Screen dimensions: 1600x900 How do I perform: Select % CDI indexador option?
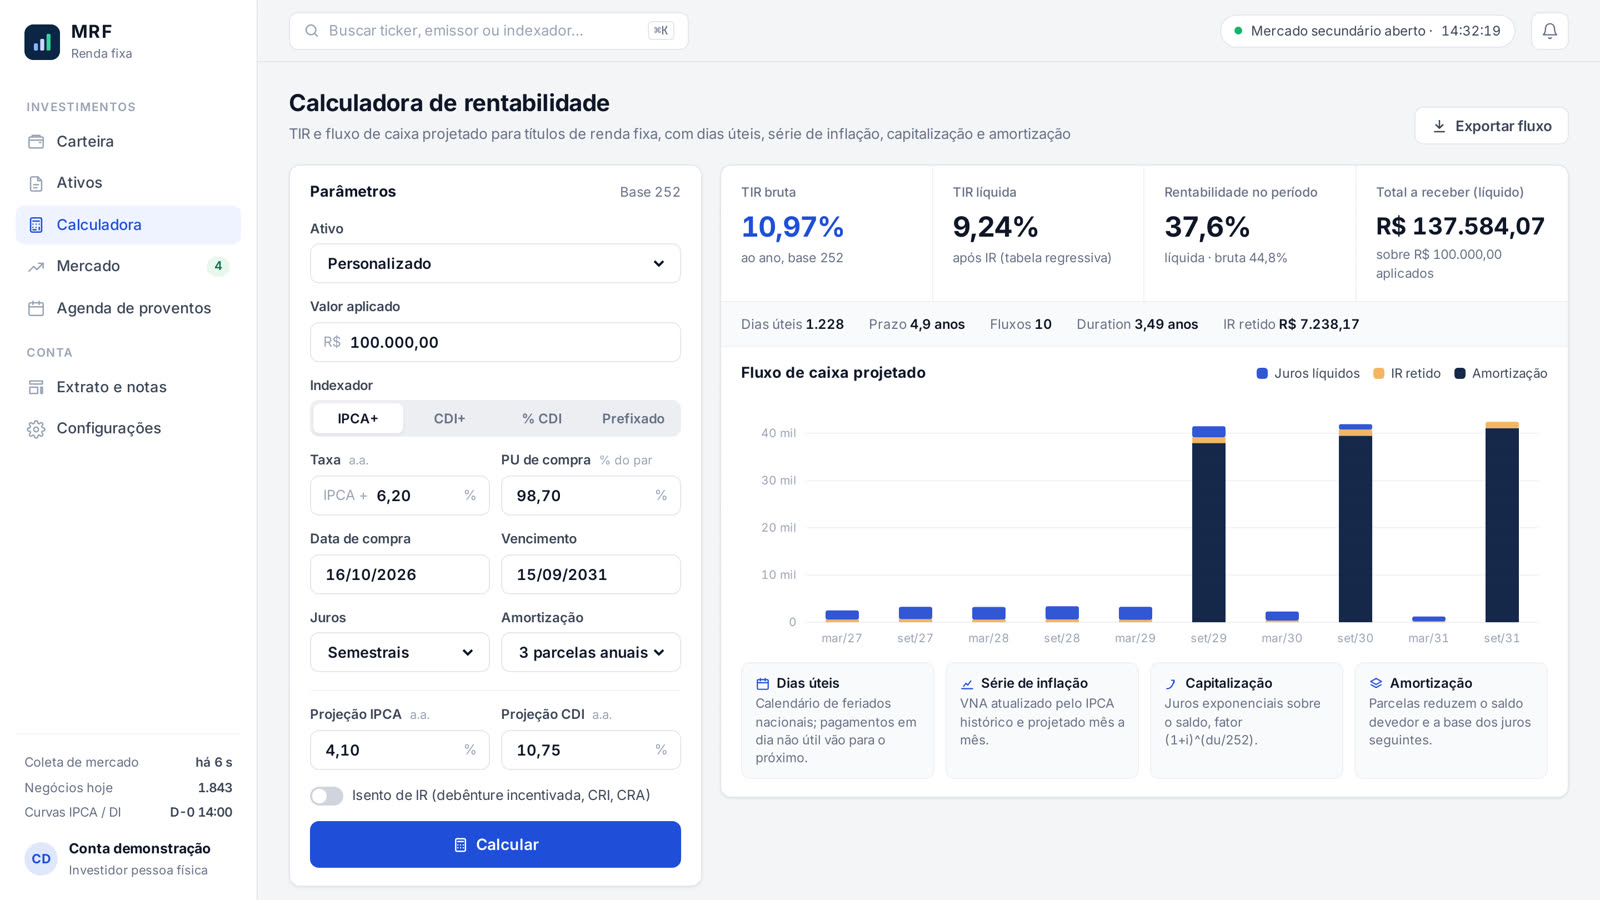pyautogui.click(x=541, y=418)
